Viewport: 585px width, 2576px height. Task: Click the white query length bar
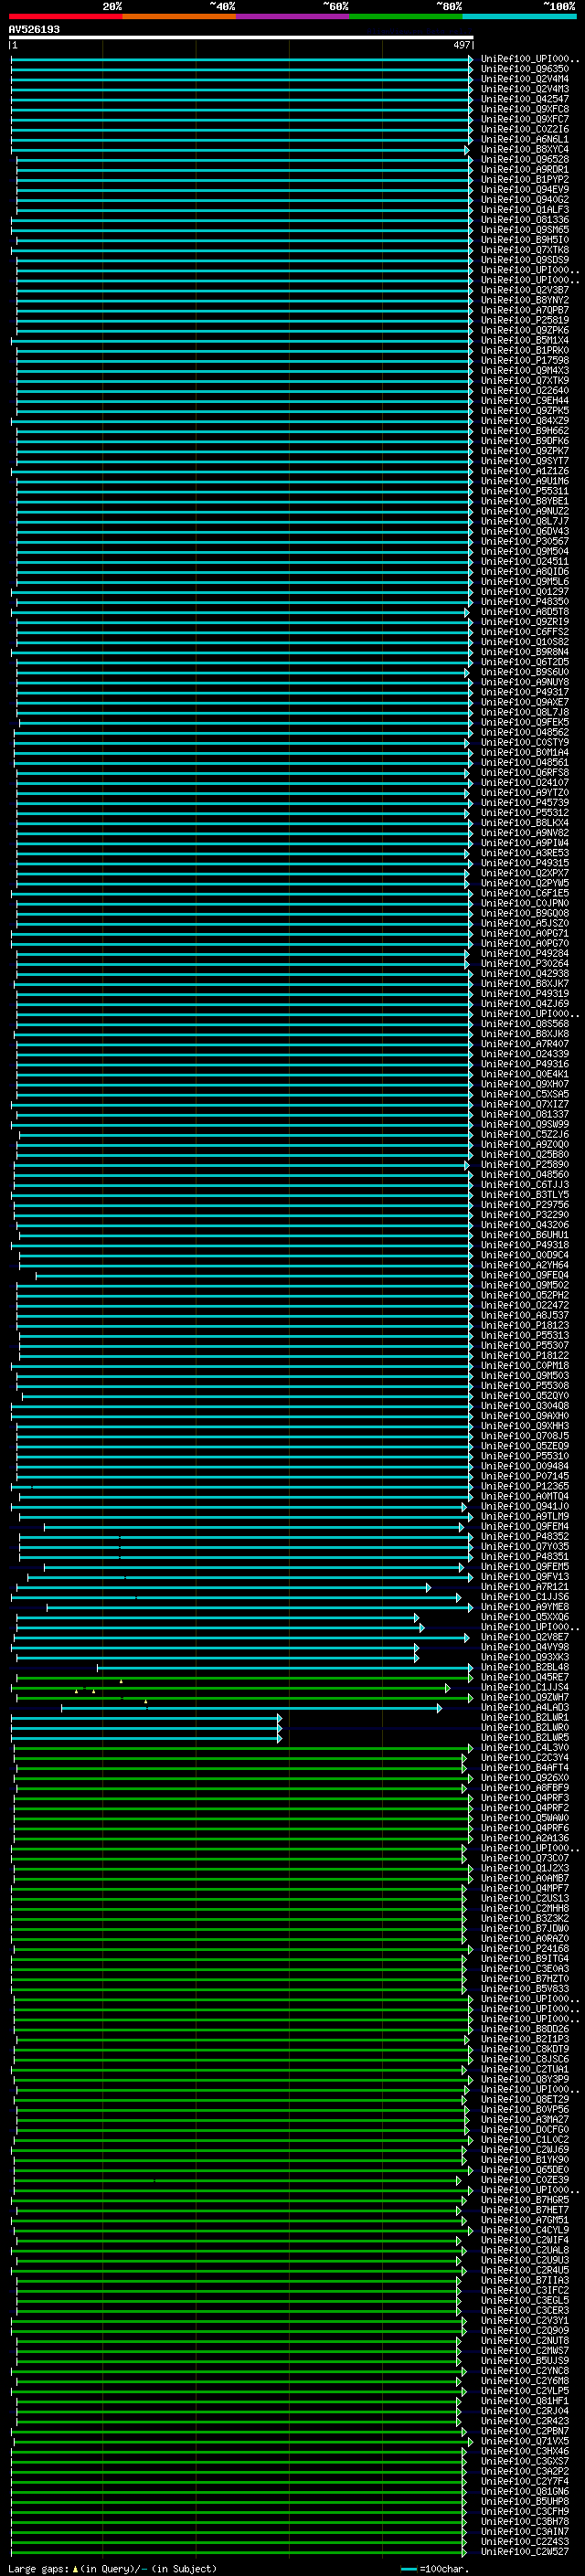tap(241, 37)
